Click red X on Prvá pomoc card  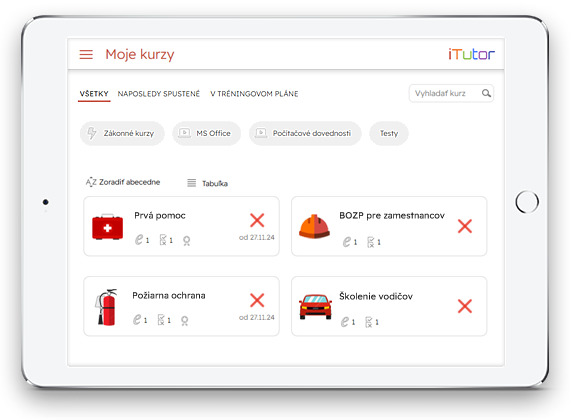click(257, 220)
